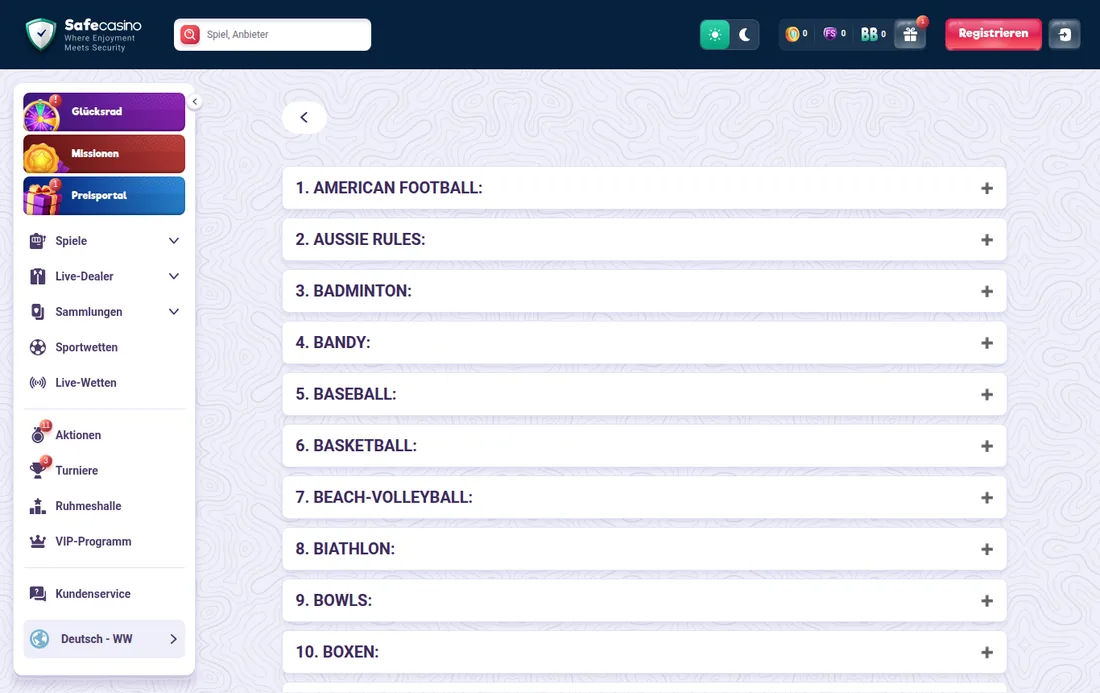The image size is (1100, 693).
Task: Expand the Badminton section plus
Action: [x=987, y=291]
